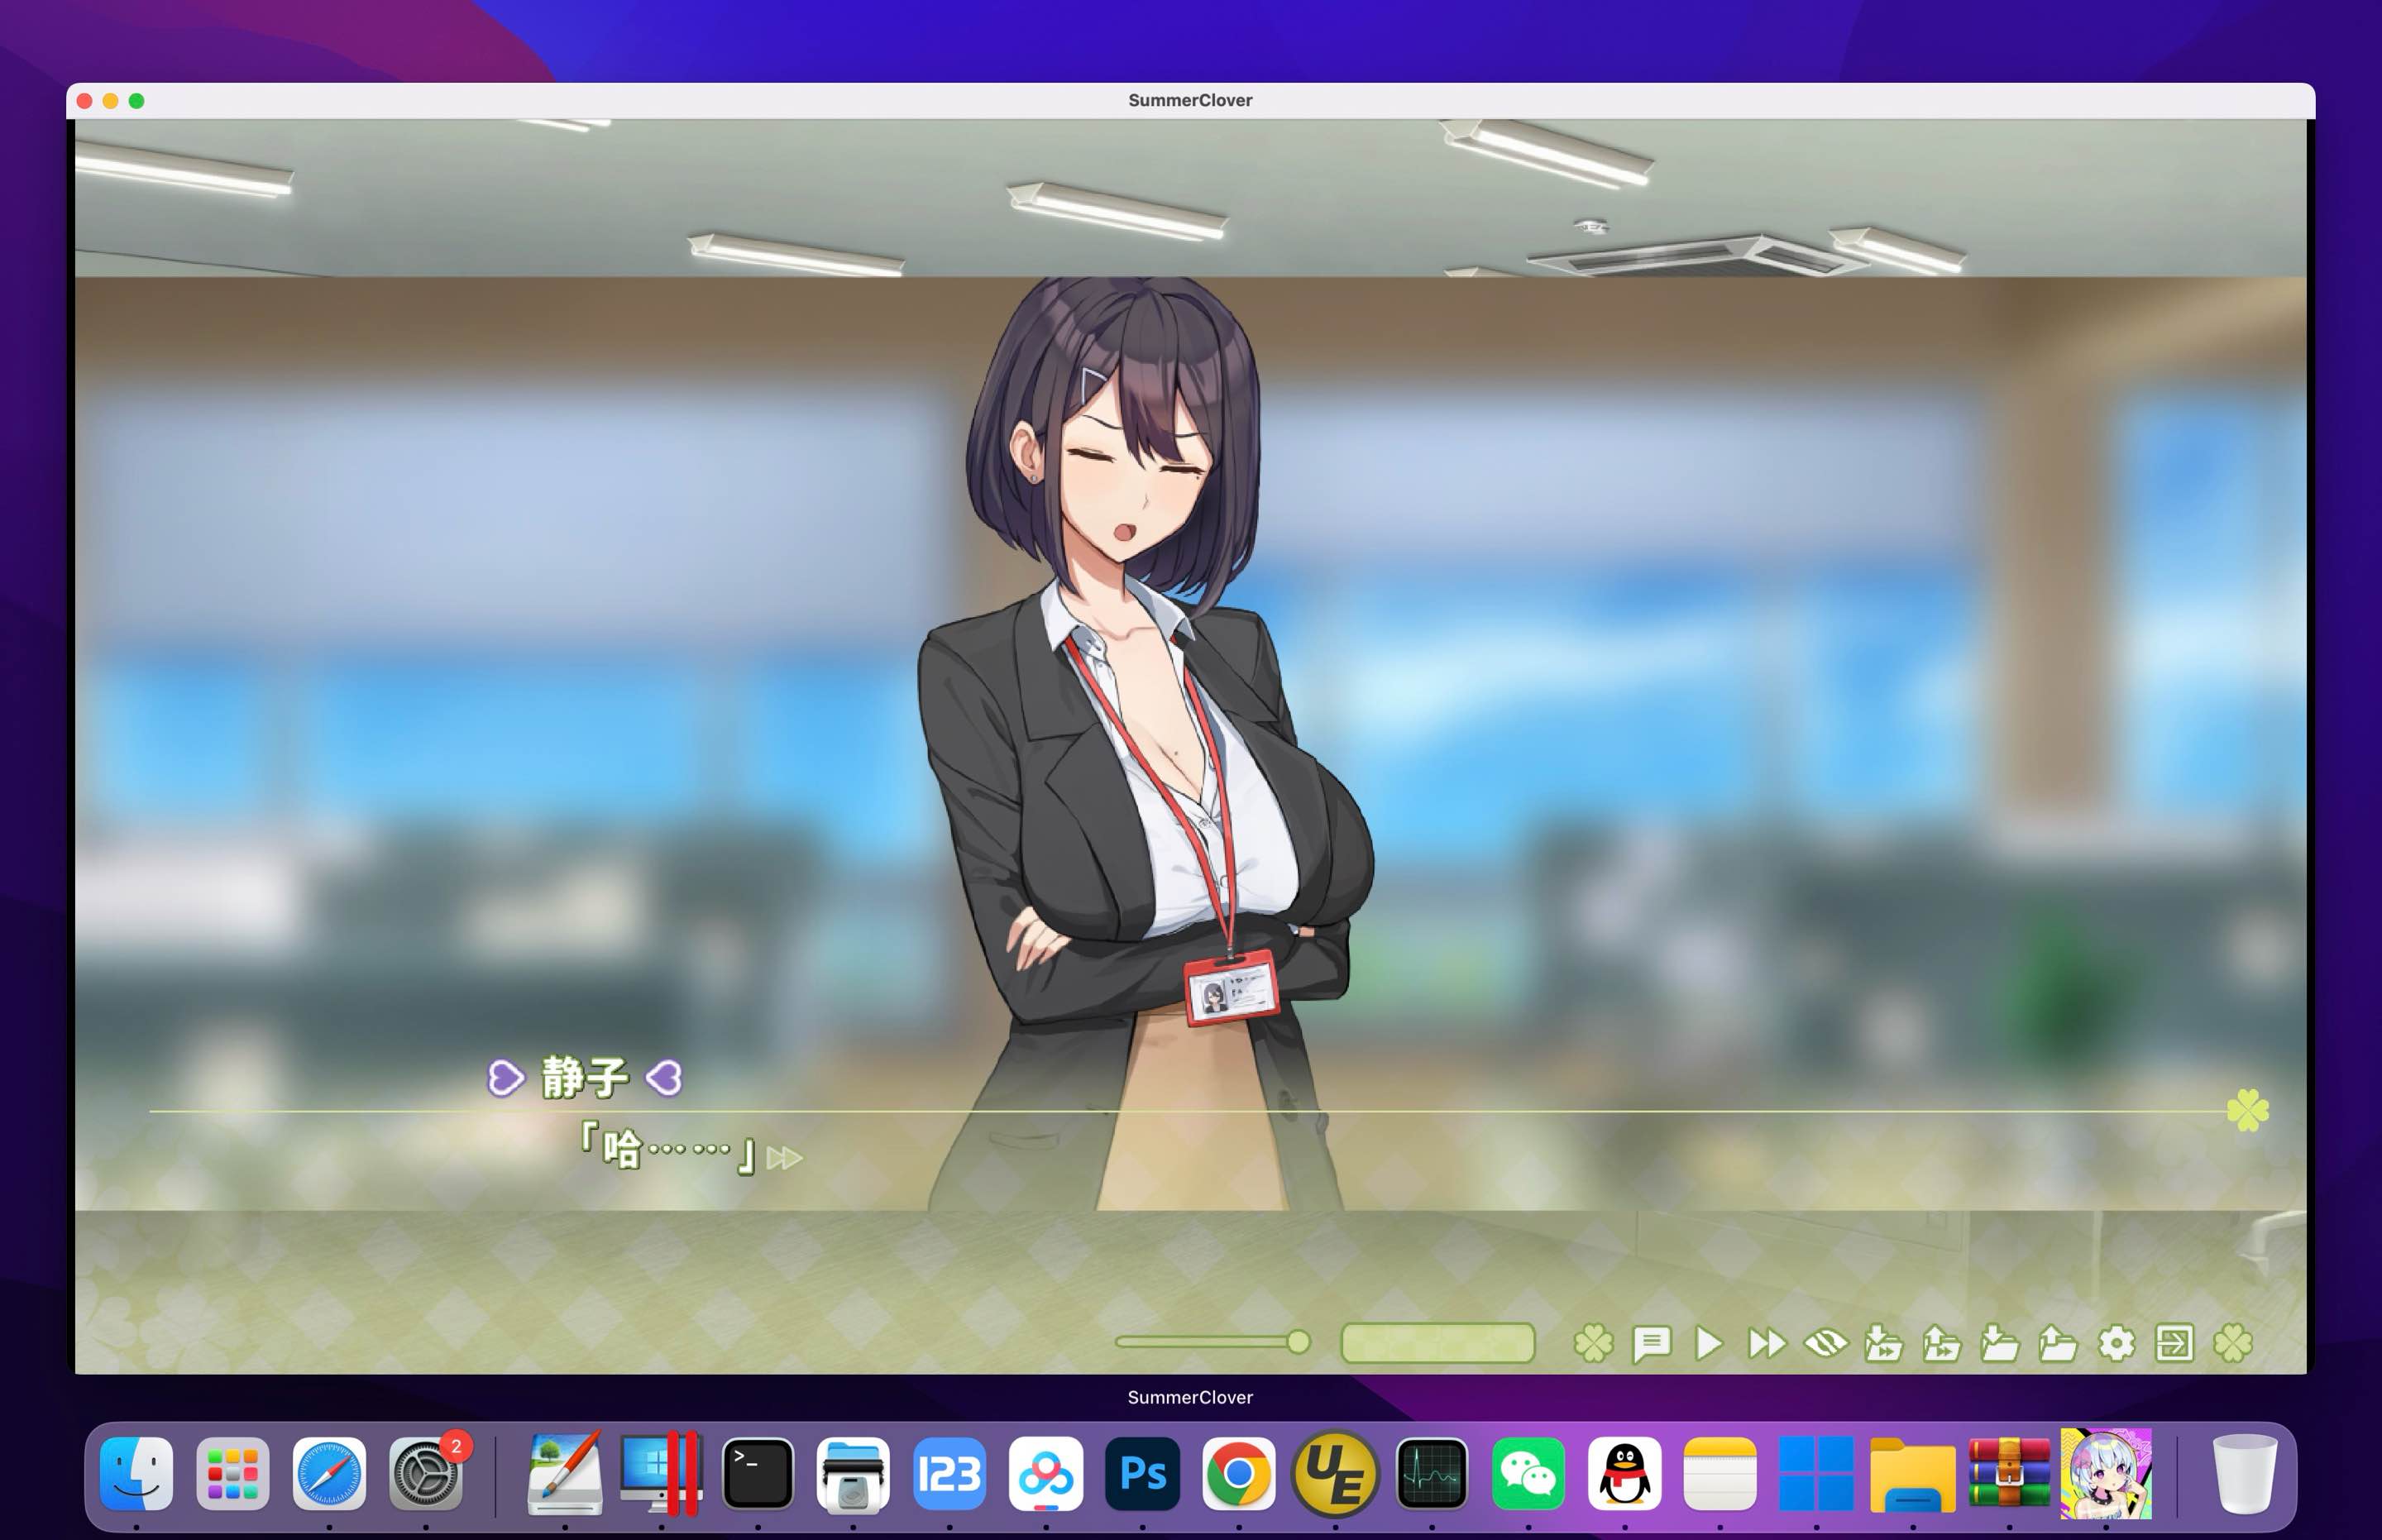Open Photoshop from the dock
Screen dimensions: 2382x1540
pyautogui.click(x=1142, y=1473)
